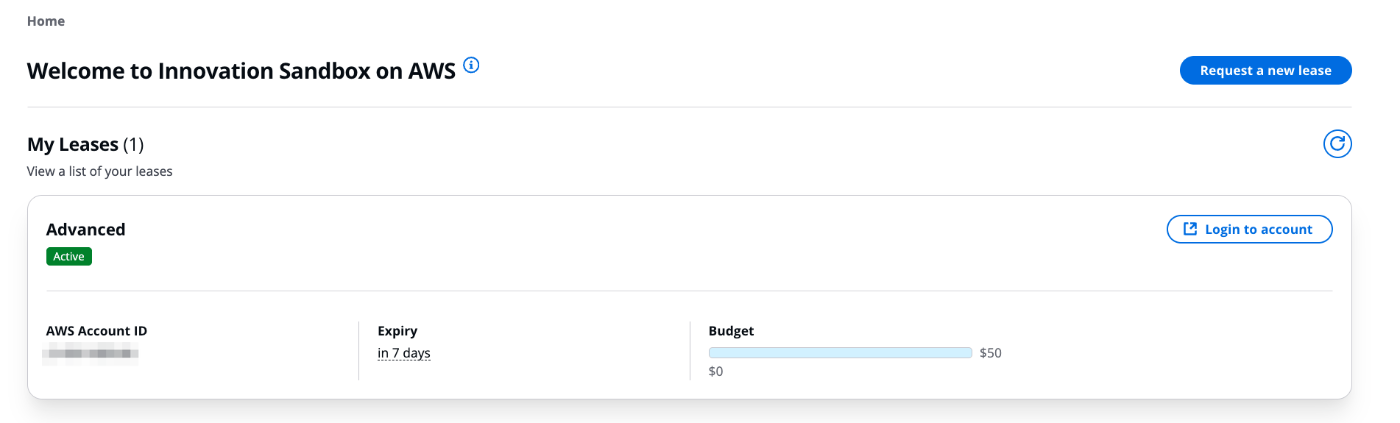
Task: Click the blurred AWS Account ID value
Action: [92, 353]
